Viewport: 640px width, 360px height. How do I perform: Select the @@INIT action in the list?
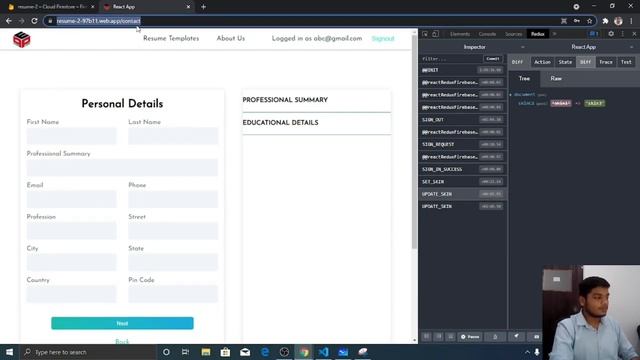[462, 70]
